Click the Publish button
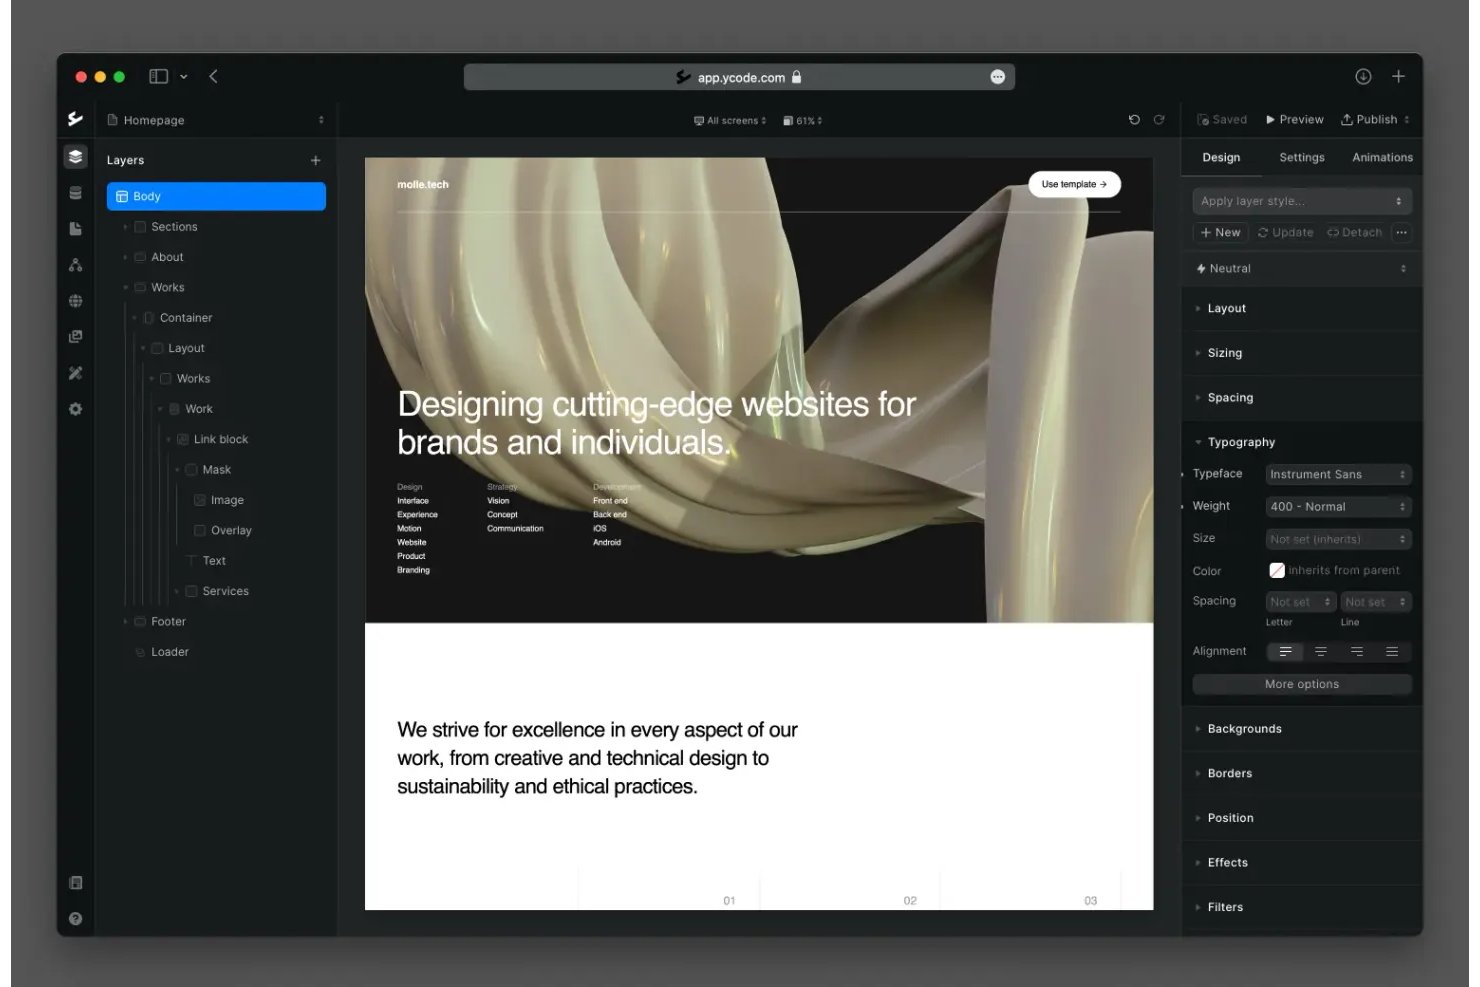 click(1374, 119)
